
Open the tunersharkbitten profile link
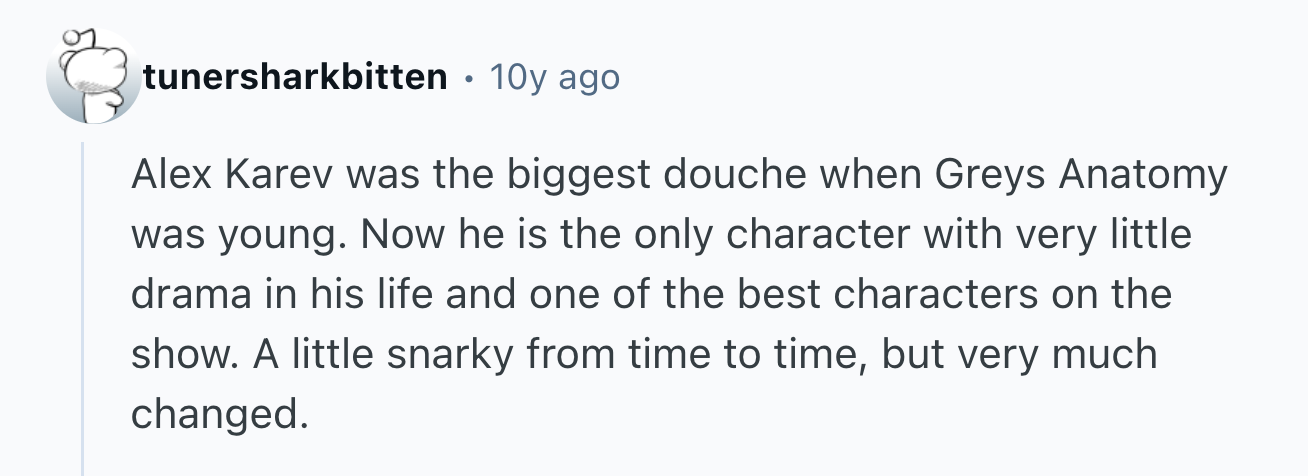point(295,77)
